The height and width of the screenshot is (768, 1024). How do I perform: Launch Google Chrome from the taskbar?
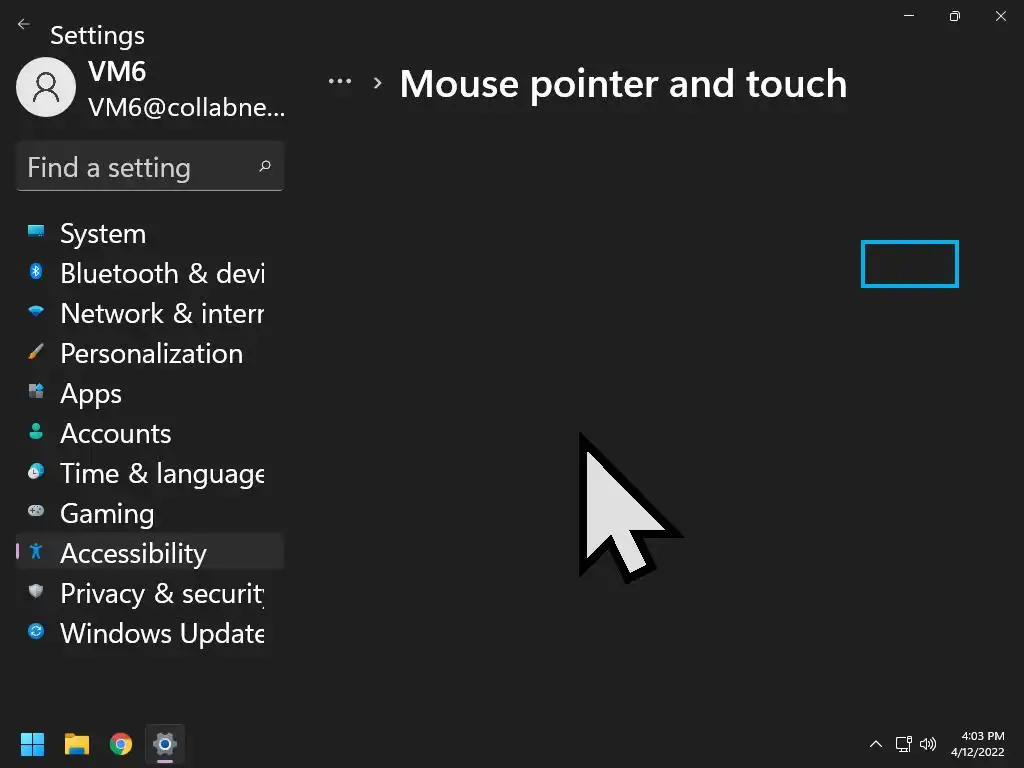pyautogui.click(x=121, y=744)
